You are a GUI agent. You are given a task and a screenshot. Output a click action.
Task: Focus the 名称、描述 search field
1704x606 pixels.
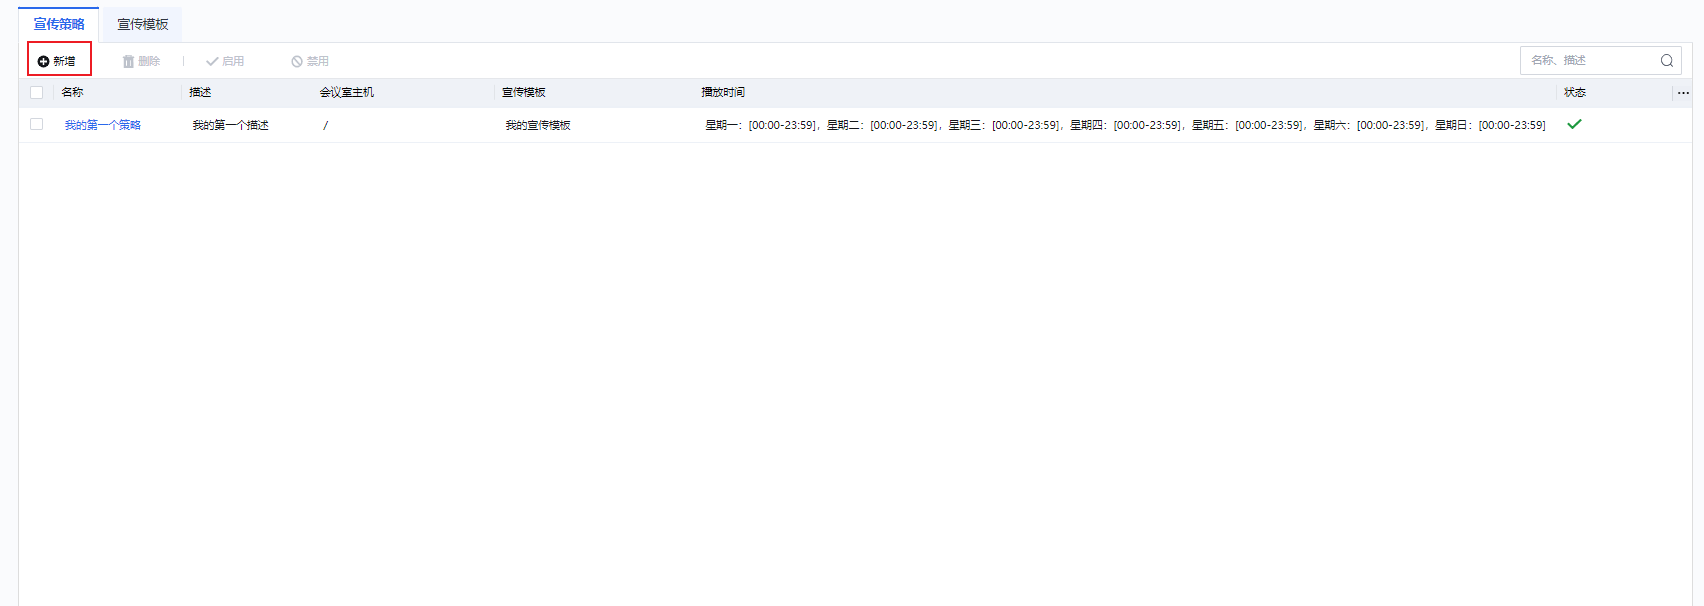(1590, 61)
